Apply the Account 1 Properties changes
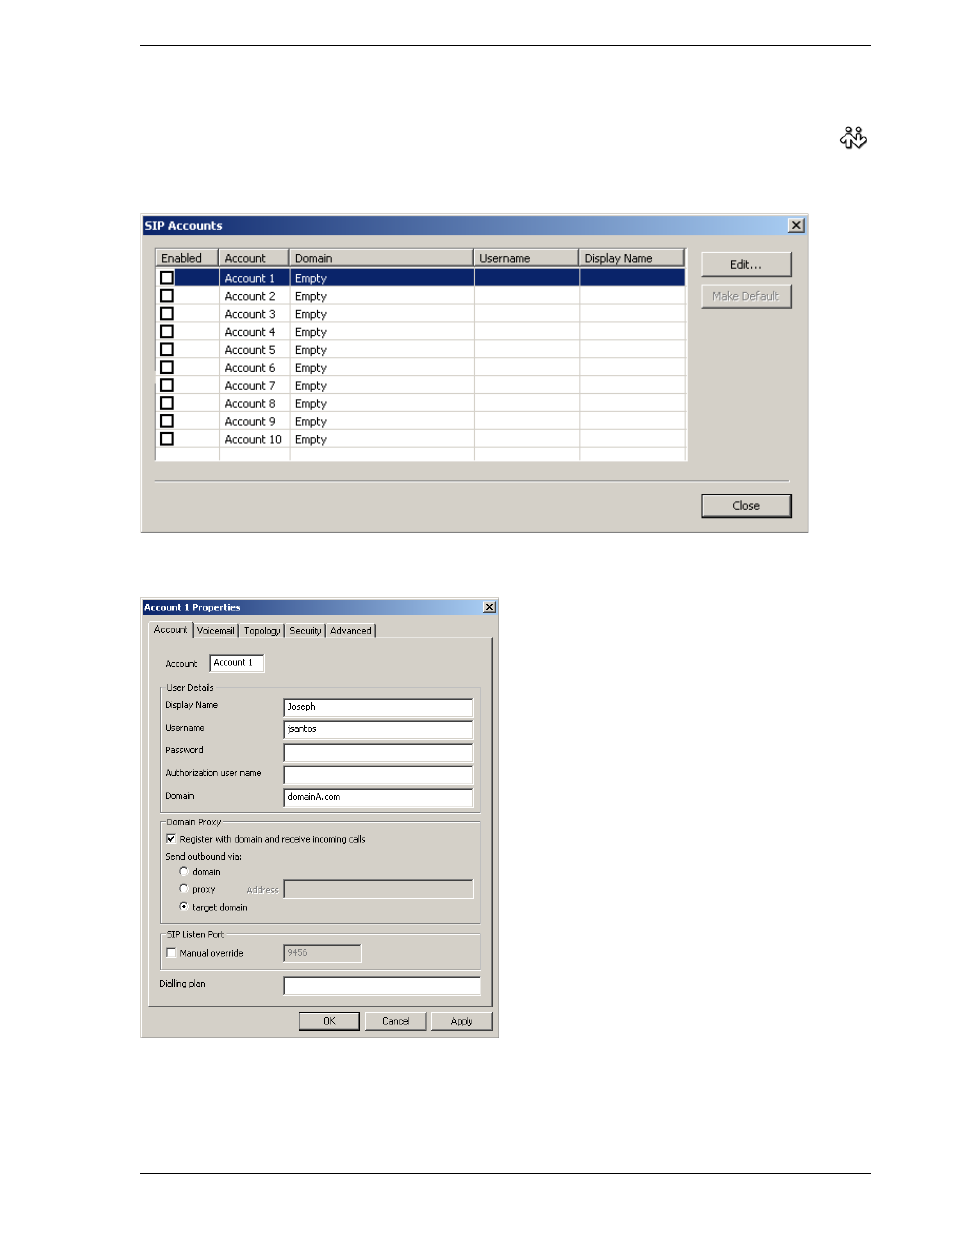 [x=461, y=1021]
